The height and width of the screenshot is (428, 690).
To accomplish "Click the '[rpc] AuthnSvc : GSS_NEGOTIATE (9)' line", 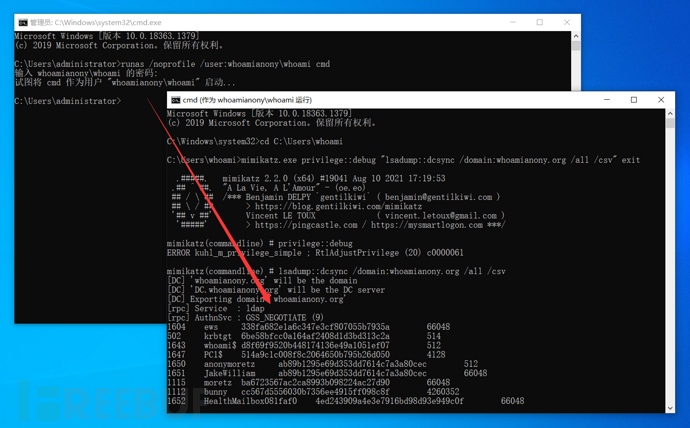I will tap(245, 318).
